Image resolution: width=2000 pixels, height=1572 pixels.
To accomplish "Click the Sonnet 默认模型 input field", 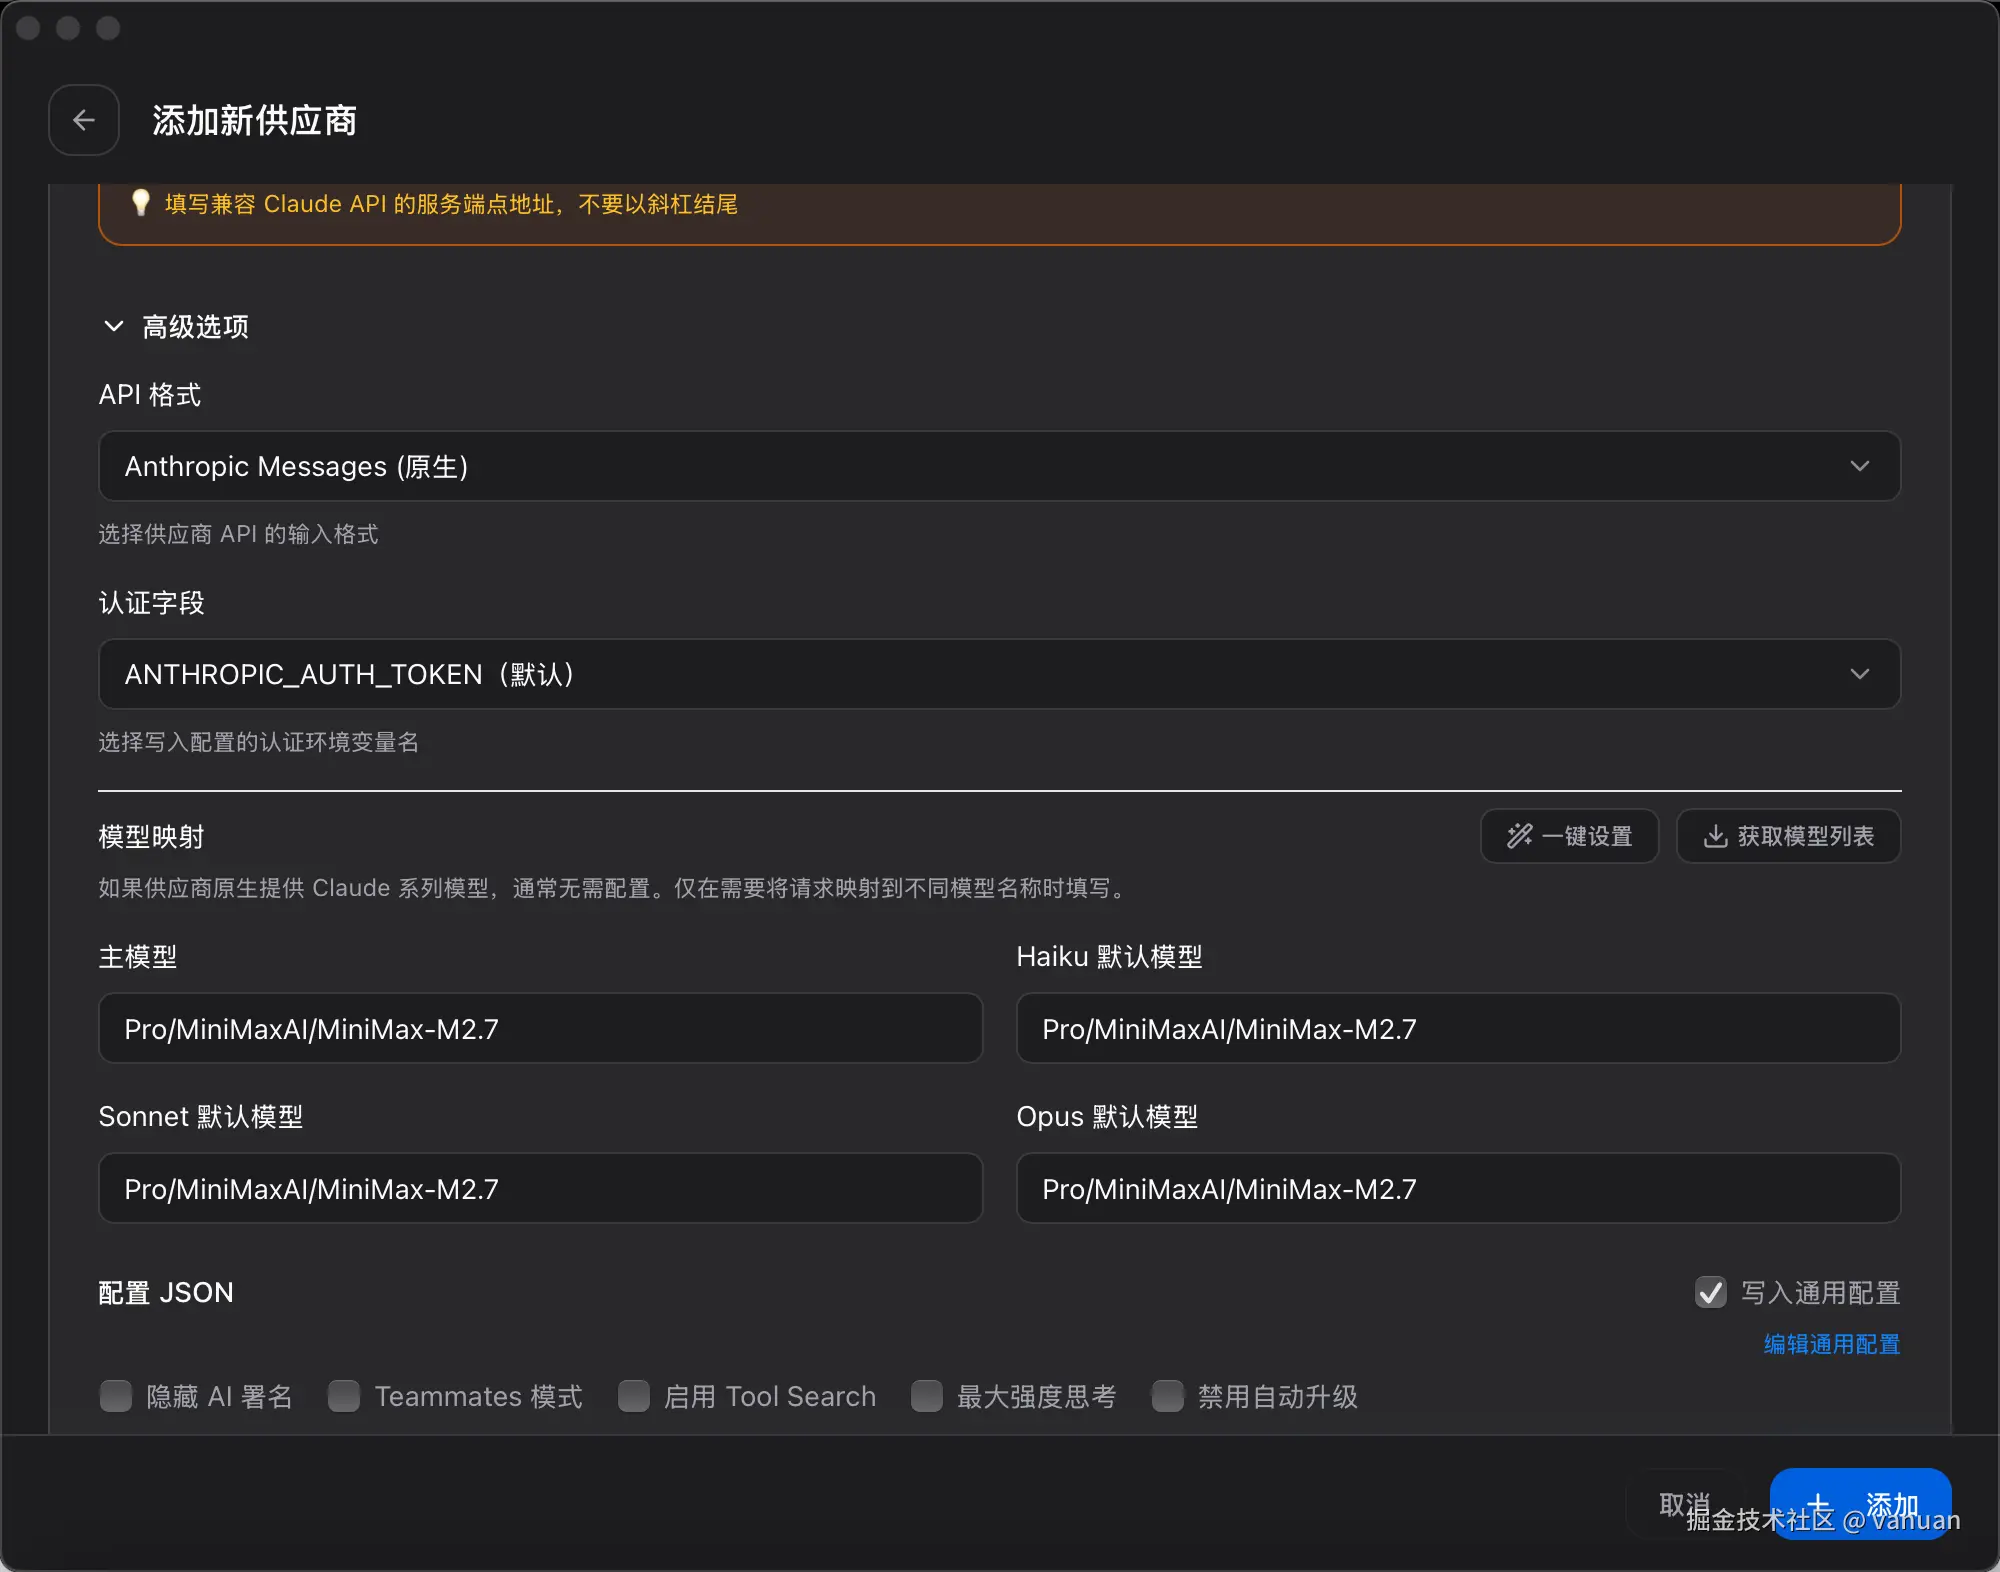I will coord(540,1188).
